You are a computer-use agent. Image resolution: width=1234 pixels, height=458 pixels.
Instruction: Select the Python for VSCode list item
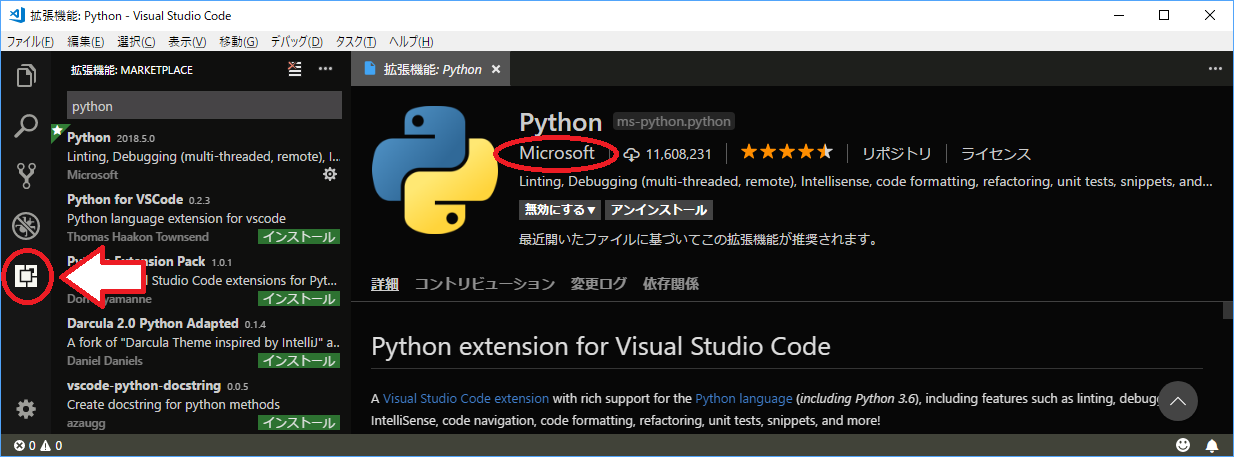coord(199,217)
